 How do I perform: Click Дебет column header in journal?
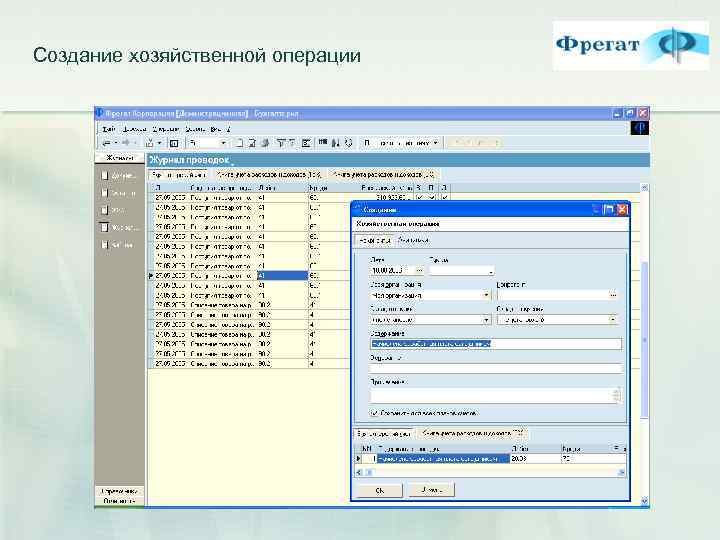point(282,188)
